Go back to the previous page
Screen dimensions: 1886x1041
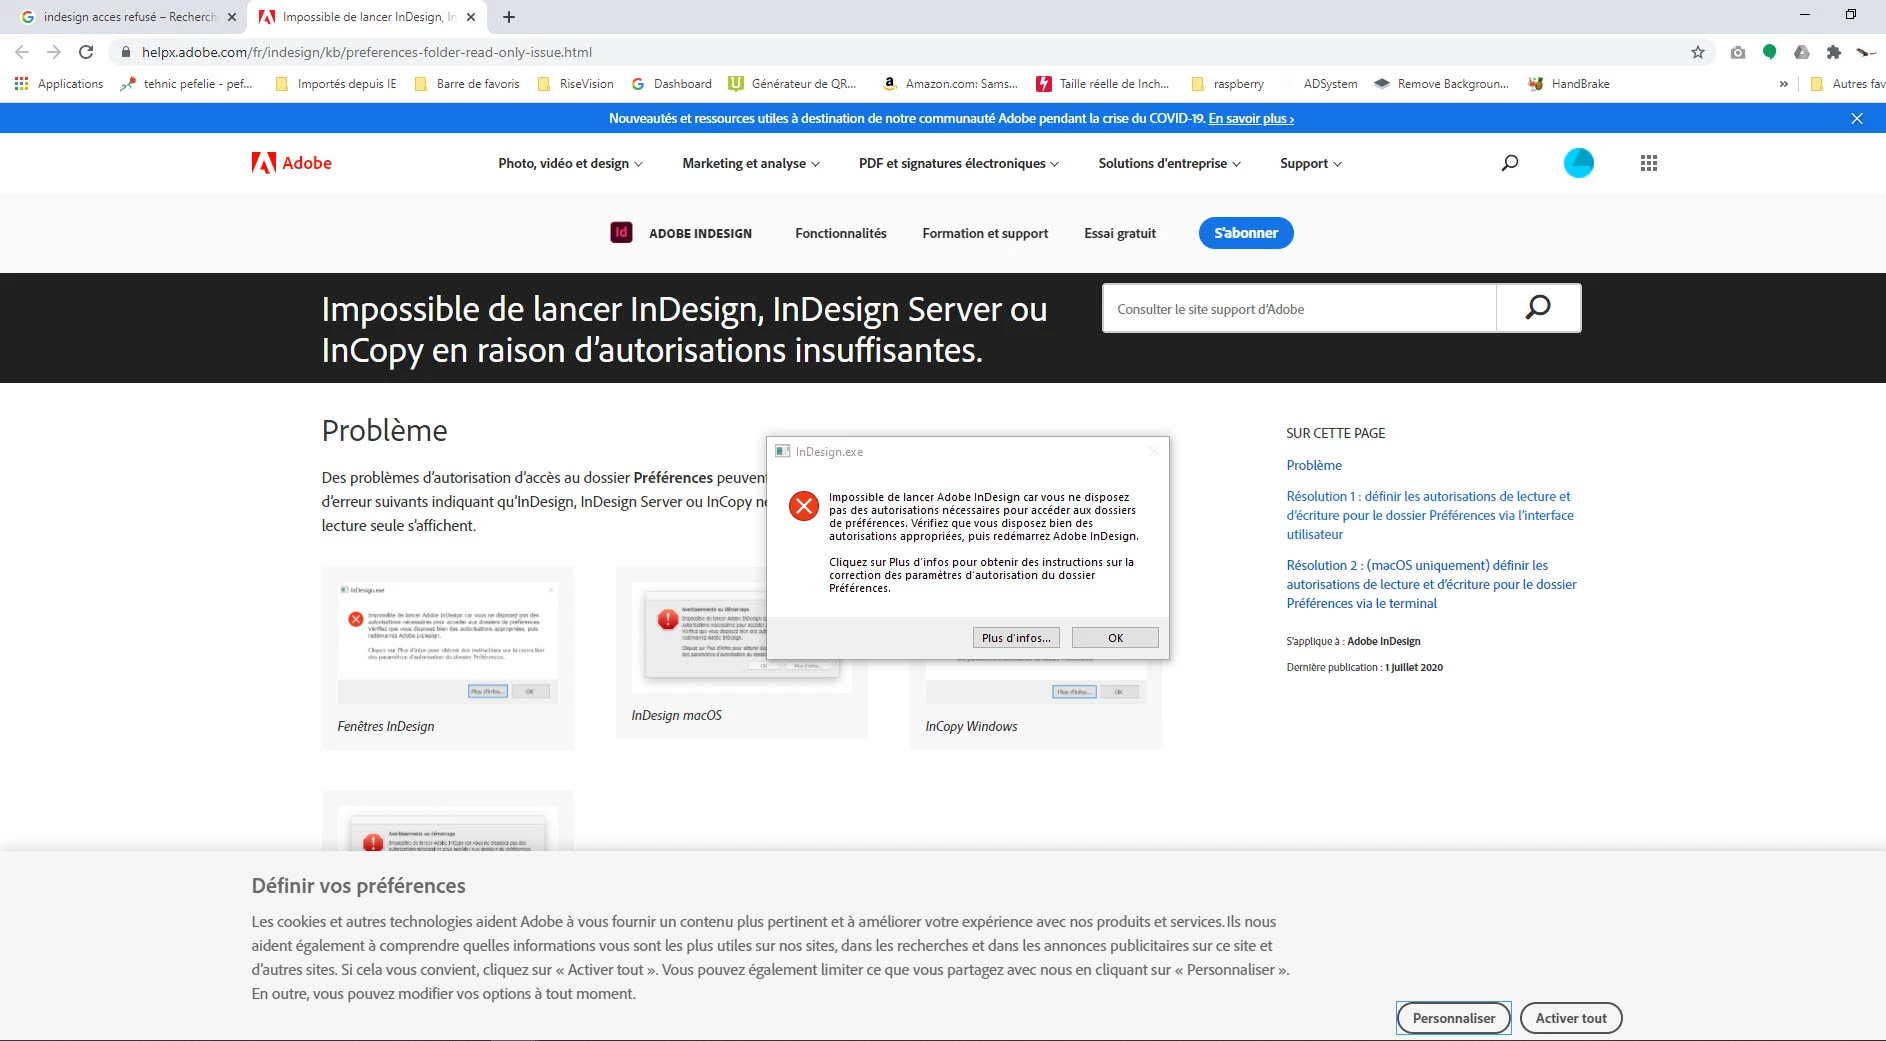tap(22, 52)
